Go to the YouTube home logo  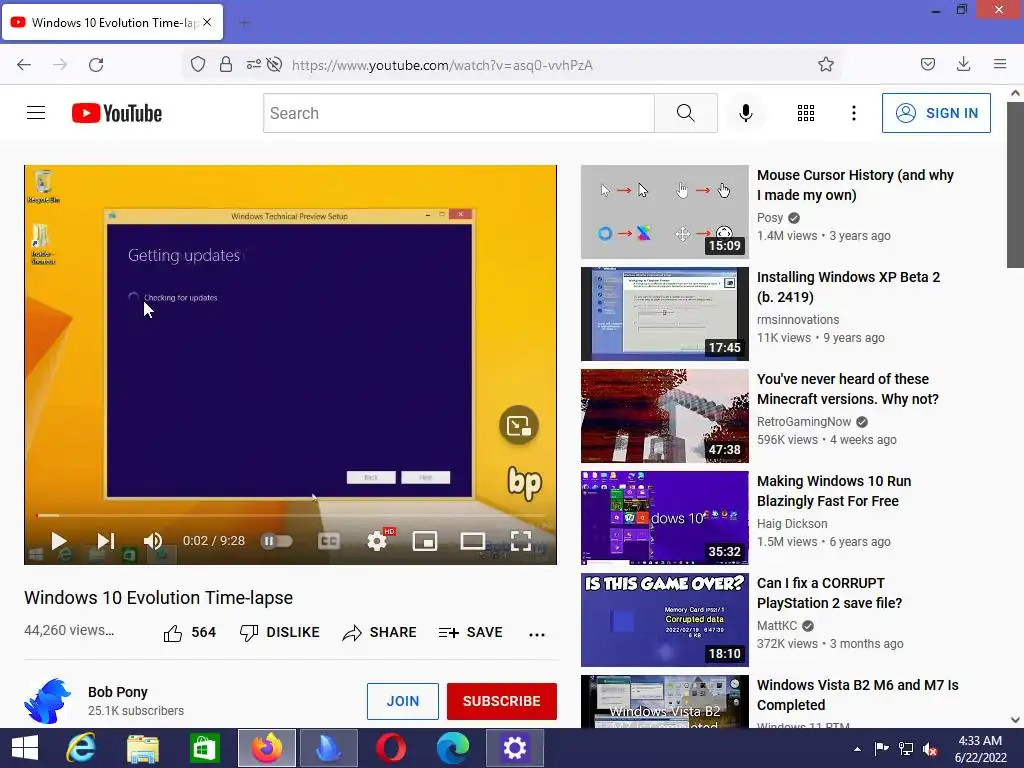(x=117, y=113)
